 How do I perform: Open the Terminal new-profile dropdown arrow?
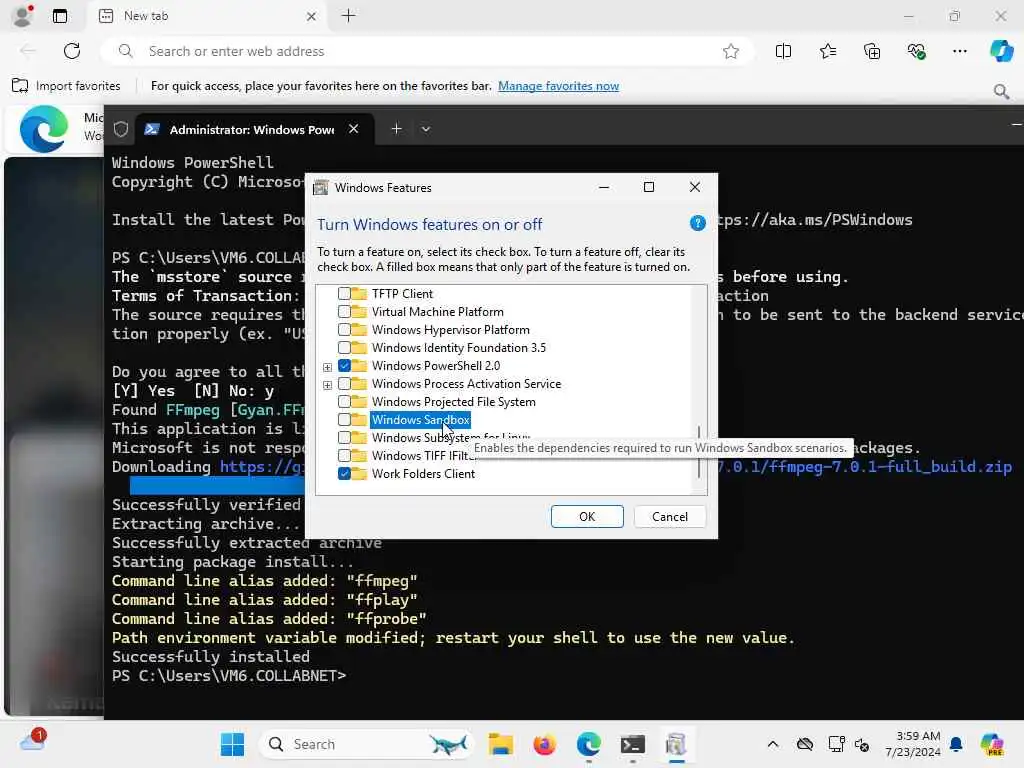coord(426,129)
